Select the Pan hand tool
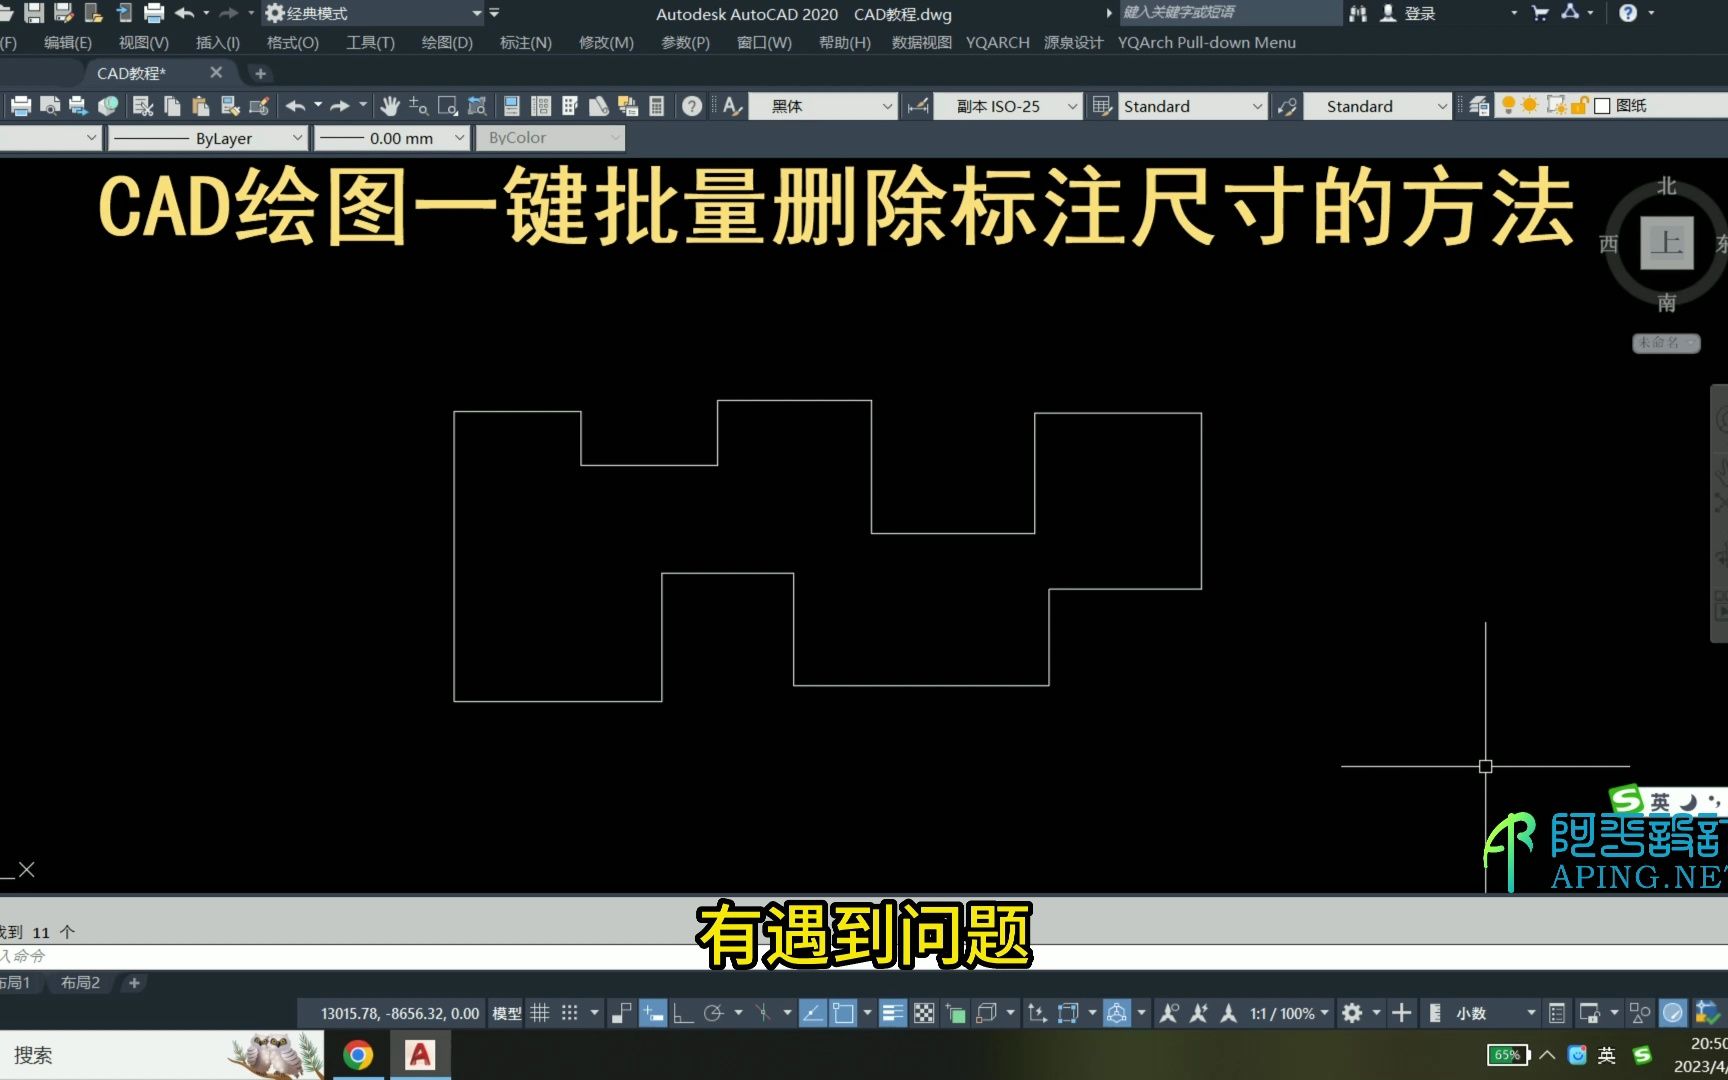1728x1080 pixels. [390, 106]
